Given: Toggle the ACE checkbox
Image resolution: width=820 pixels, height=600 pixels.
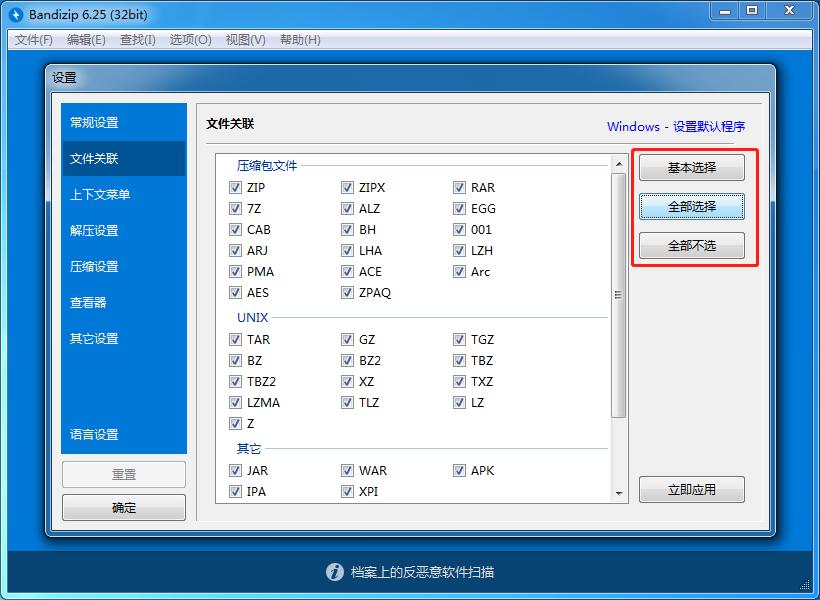Looking at the screenshot, I should click(x=347, y=271).
